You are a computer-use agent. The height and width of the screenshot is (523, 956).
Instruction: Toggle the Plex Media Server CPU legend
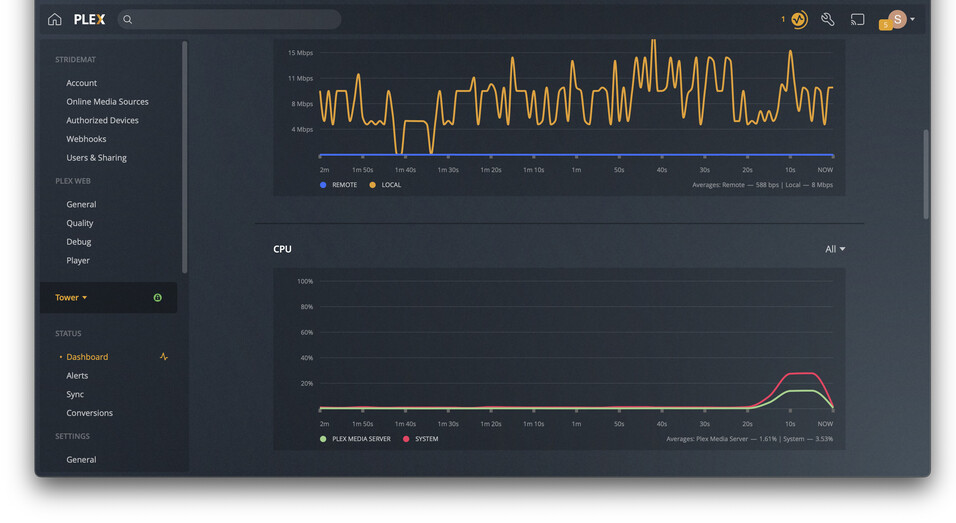pyautogui.click(x=355, y=439)
